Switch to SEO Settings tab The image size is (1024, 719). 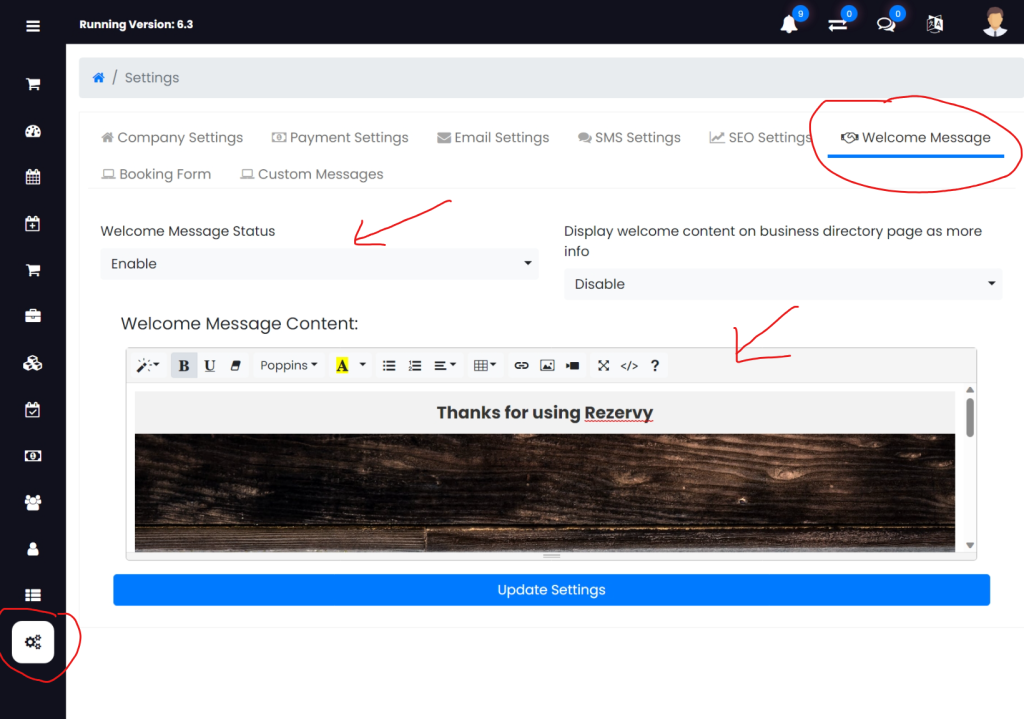[760, 138]
